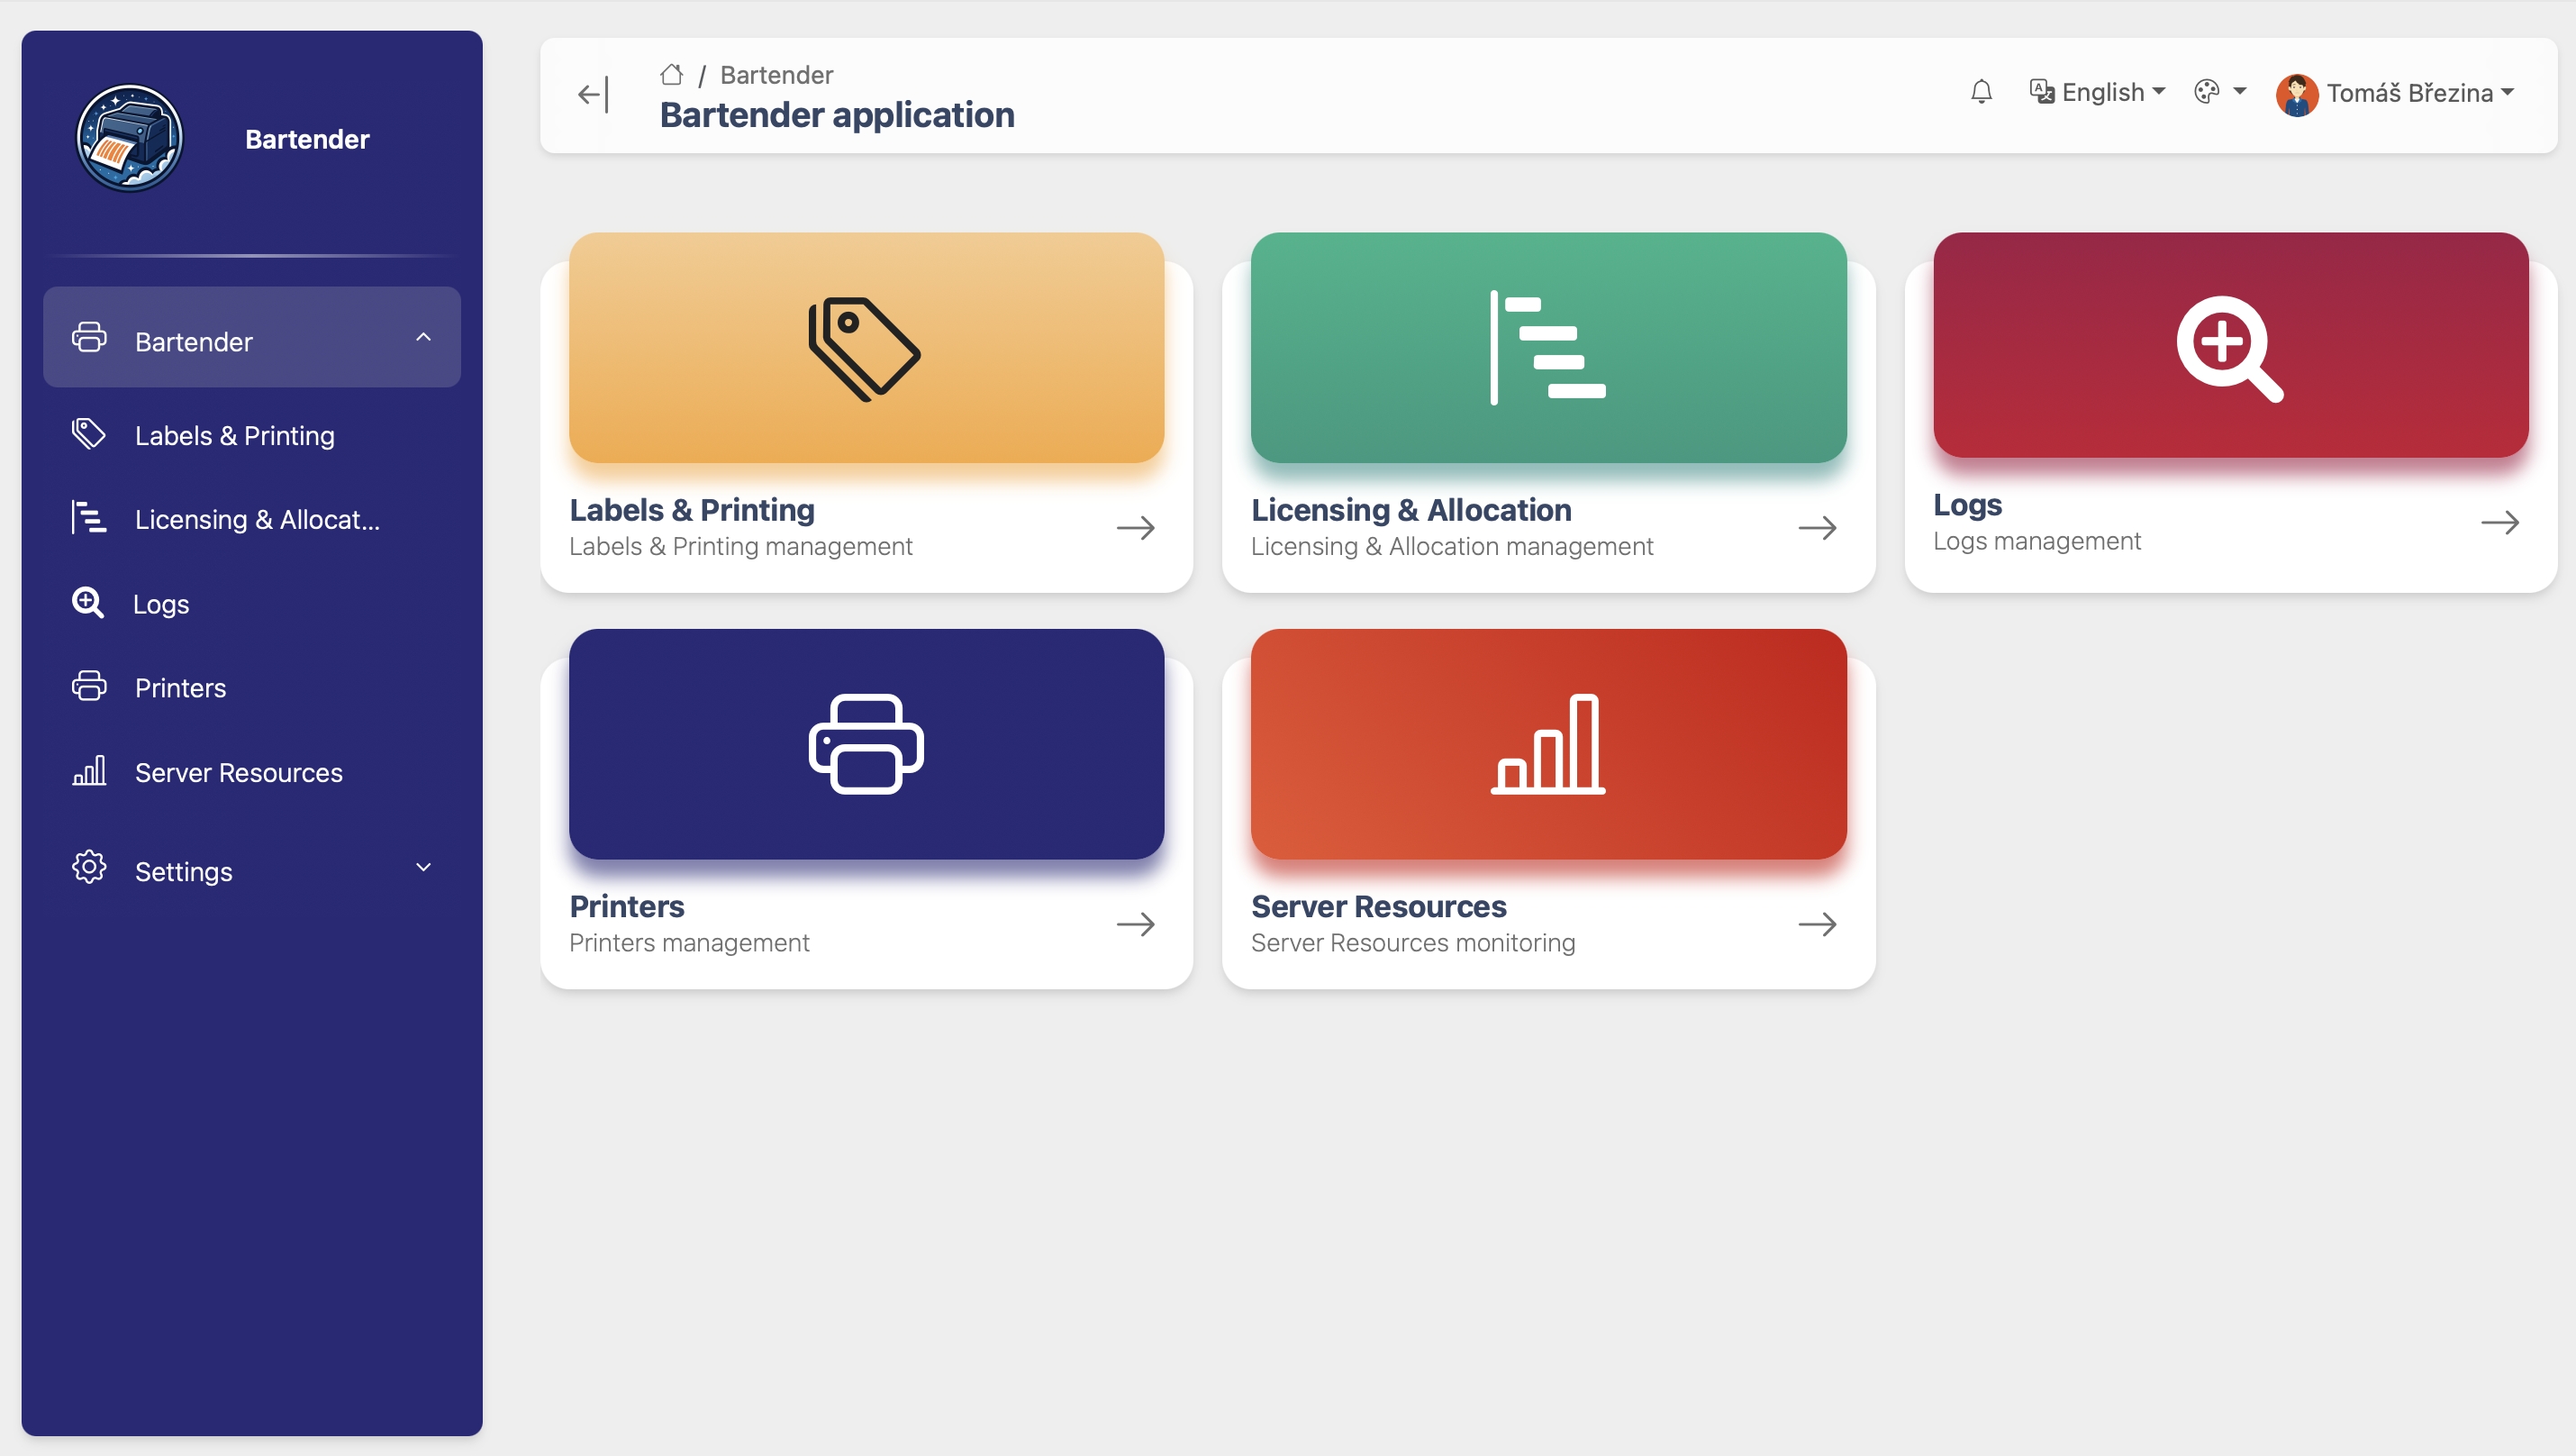Select Logs in the sidebar

click(x=161, y=604)
